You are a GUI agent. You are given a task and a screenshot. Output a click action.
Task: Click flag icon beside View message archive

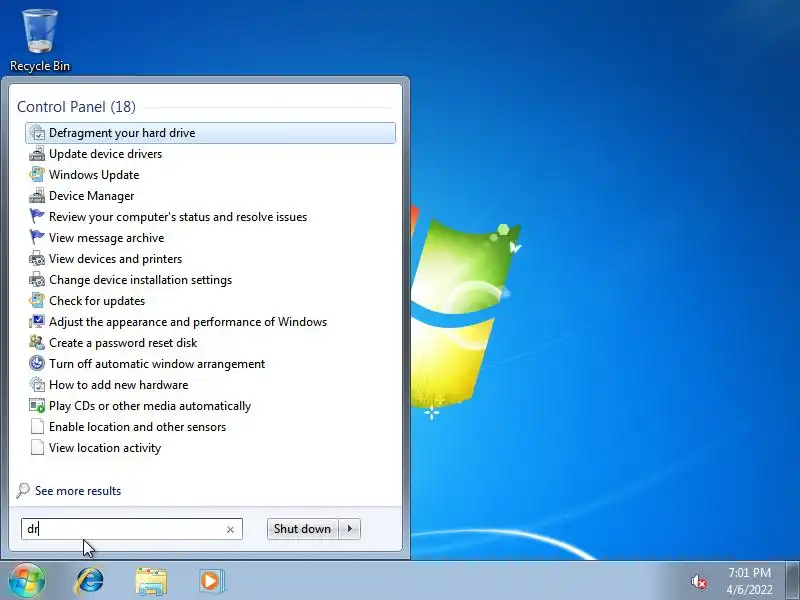(x=37, y=237)
